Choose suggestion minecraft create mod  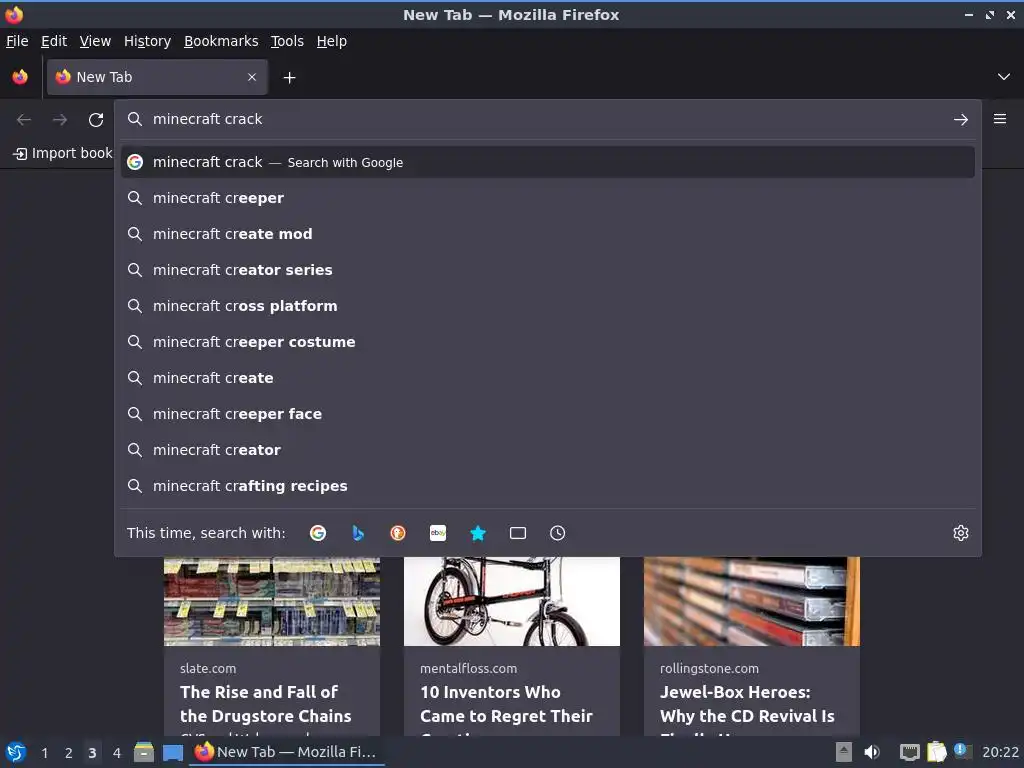[x=547, y=234]
